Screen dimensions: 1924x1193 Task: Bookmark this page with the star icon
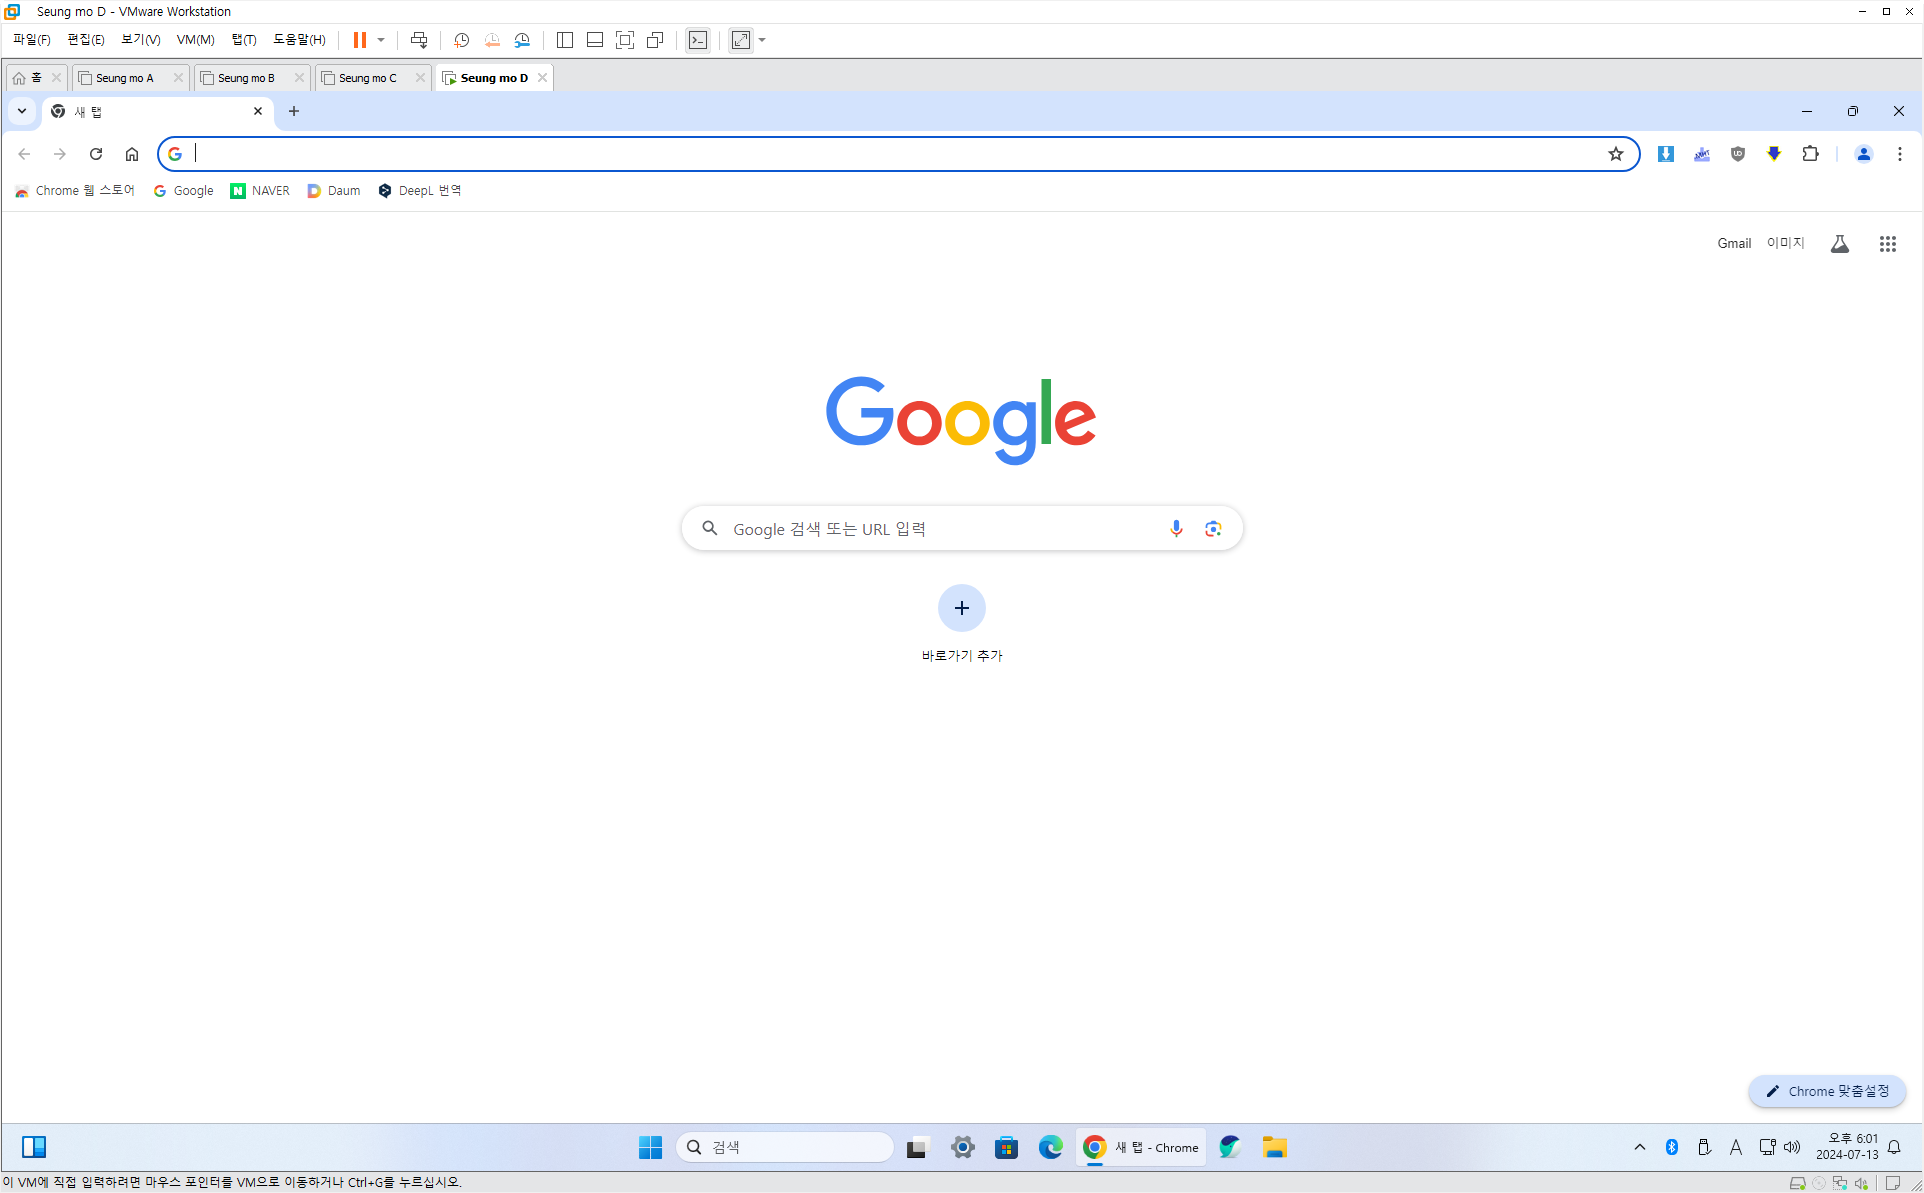coord(1616,154)
